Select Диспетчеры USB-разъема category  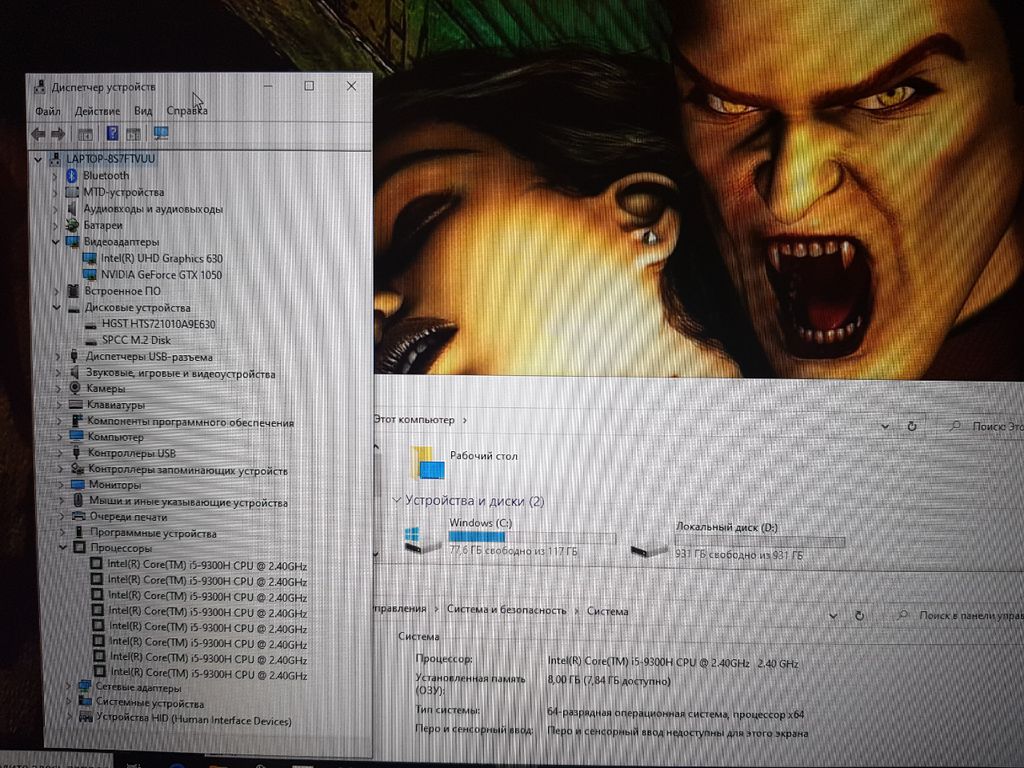(150, 357)
